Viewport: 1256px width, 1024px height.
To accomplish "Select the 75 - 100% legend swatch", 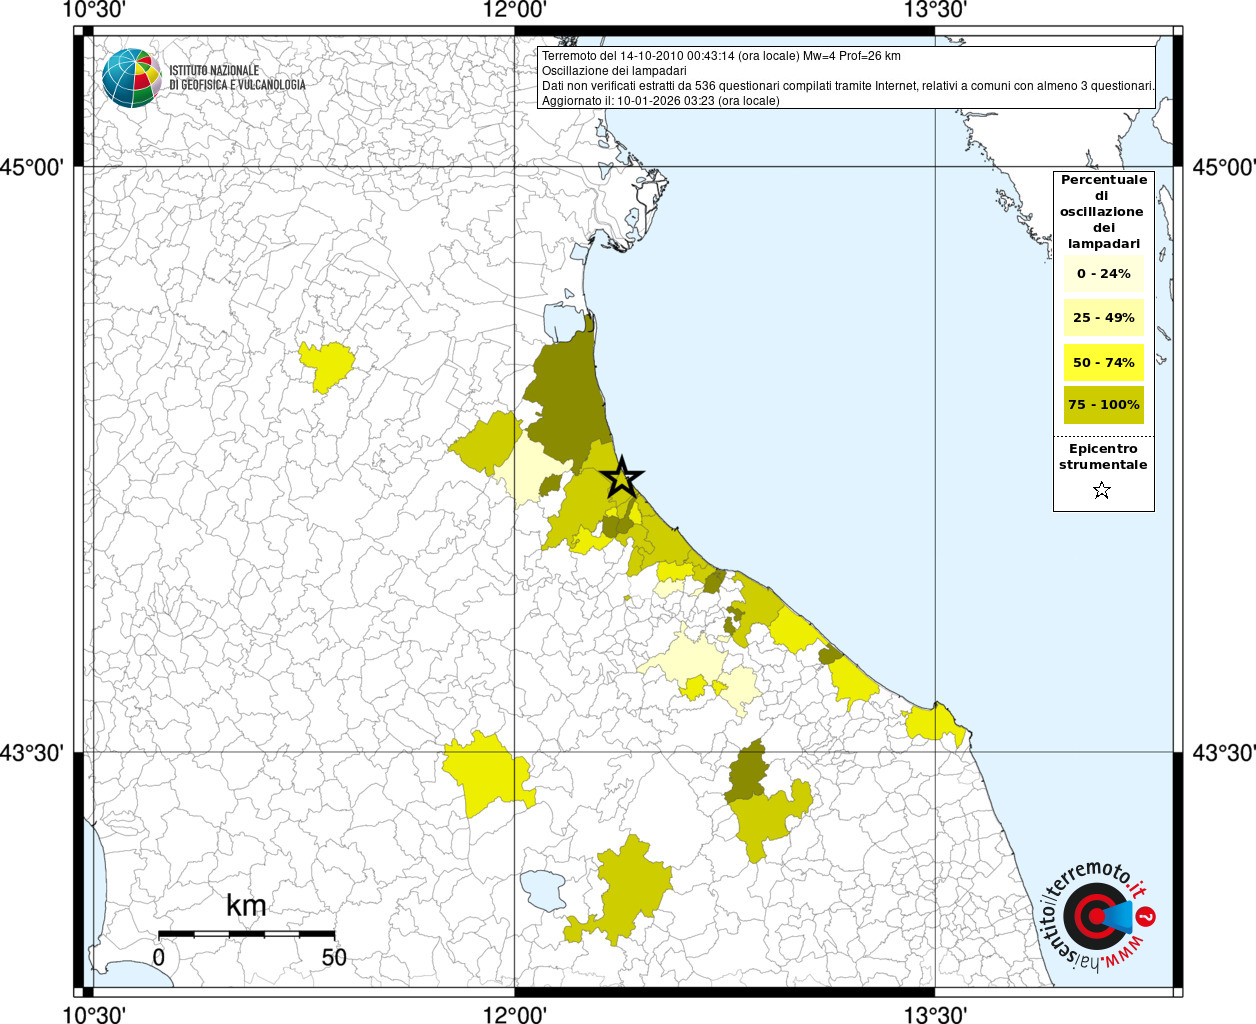I will coord(1103,405).
